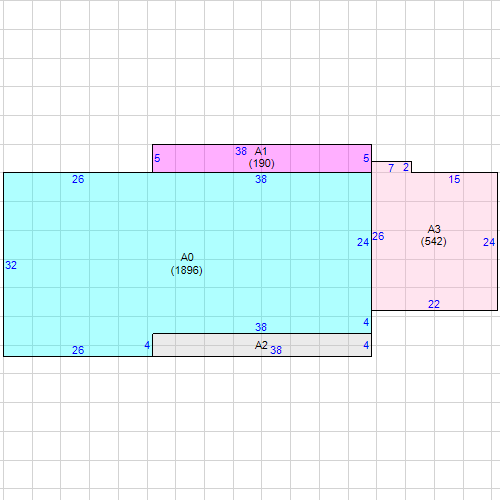Click the "5" label at A1's left end
Image resolution: width=500 pixels, height=500 pixels.
(157, 158)
